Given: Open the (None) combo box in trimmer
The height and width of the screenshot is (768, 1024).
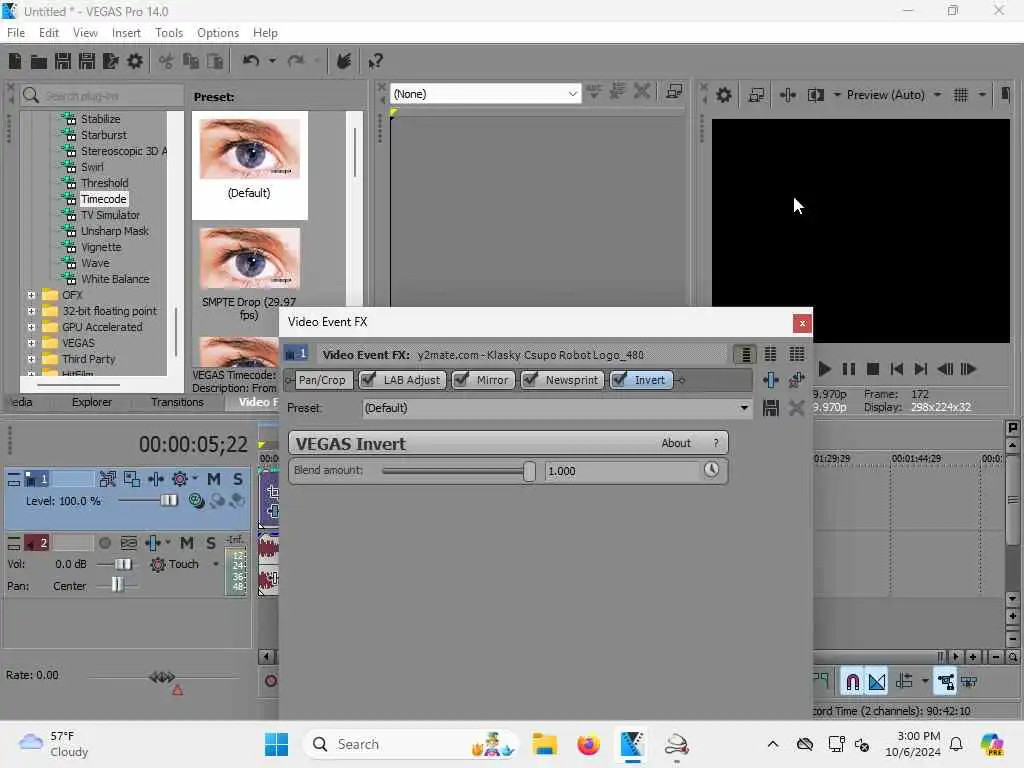Looking at the screenshot, I should coord(572,94).
